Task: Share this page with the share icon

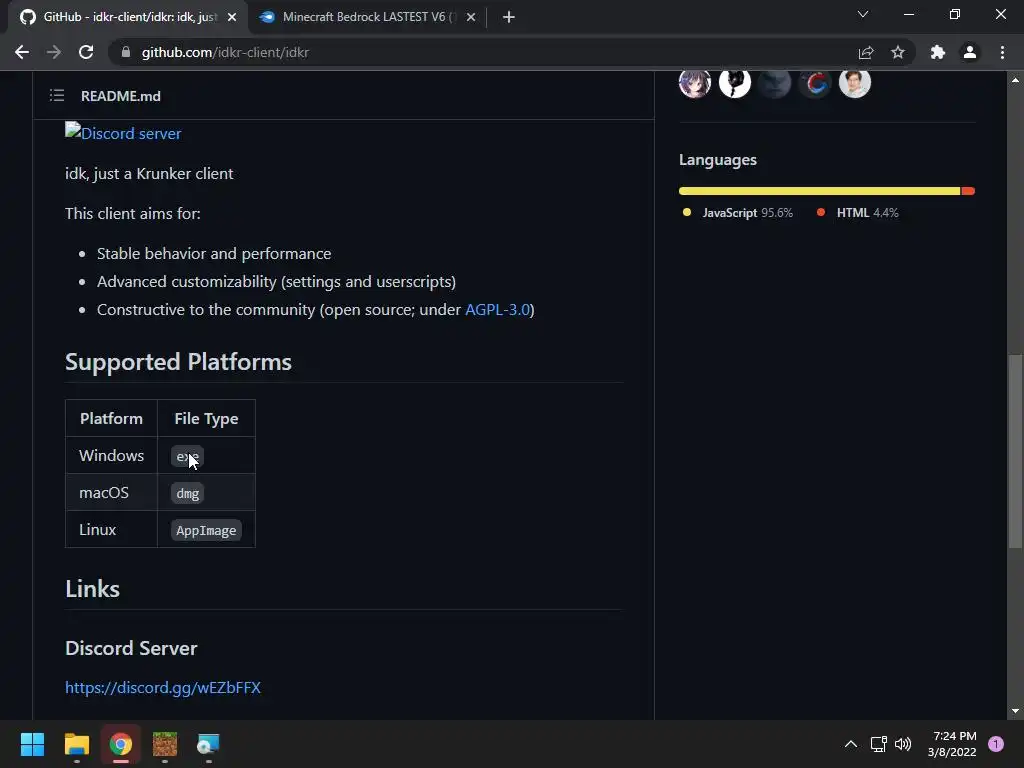Action: 866,52
